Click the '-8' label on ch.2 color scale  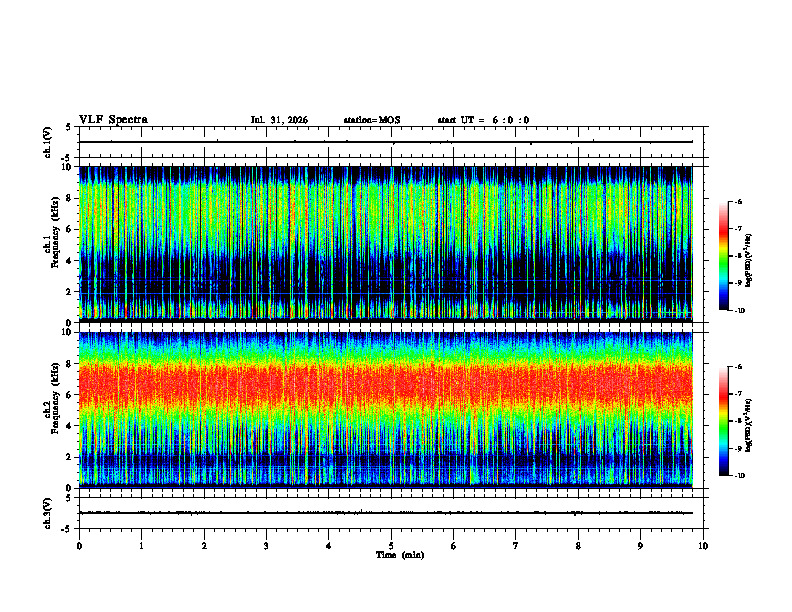(739, 421)
